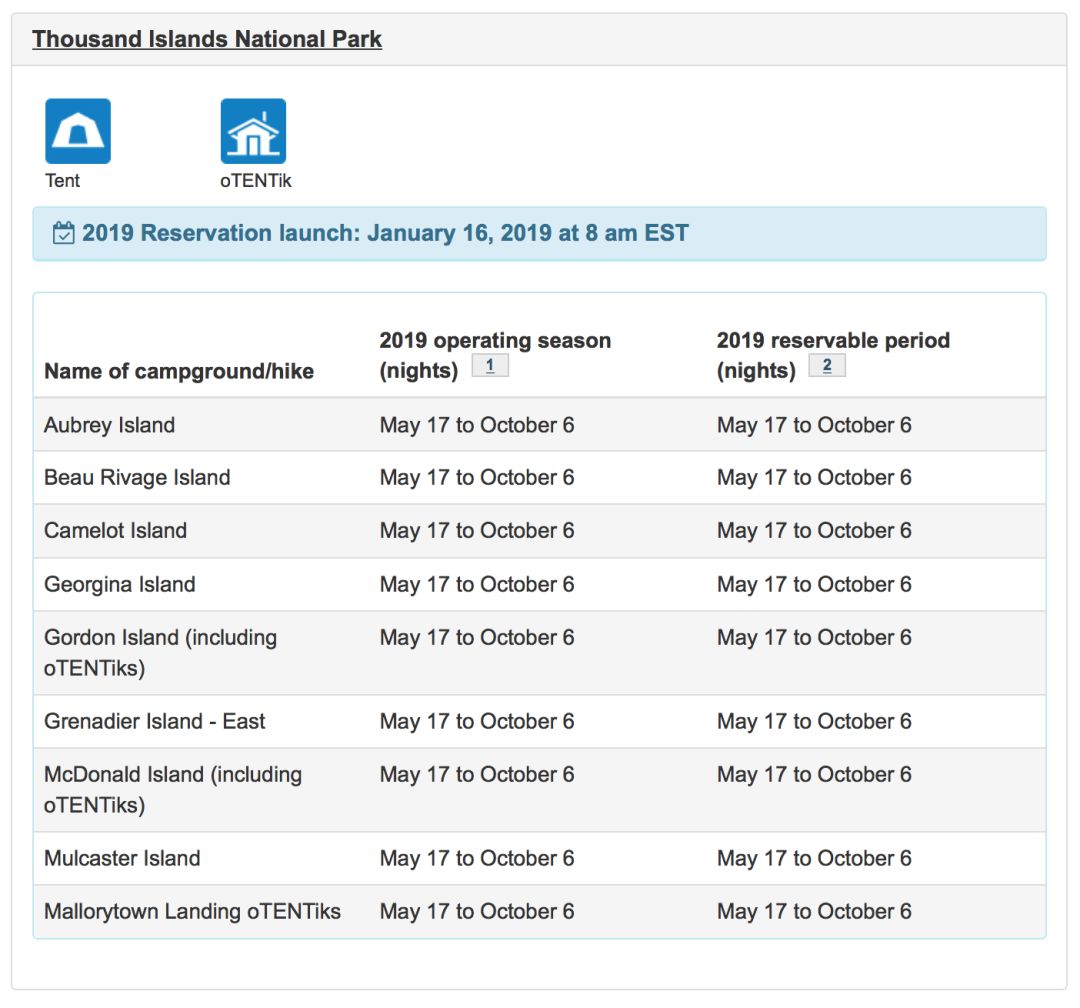Click McDonald Island's reservable period dates
Screen dimensions: 1080x1008
[x=814, y=774]
